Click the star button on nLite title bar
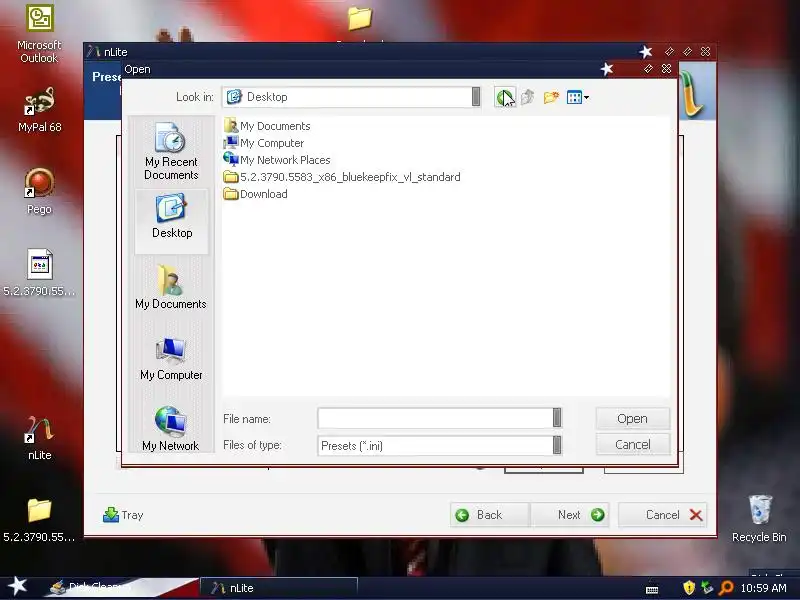 (x=645, y=52)
